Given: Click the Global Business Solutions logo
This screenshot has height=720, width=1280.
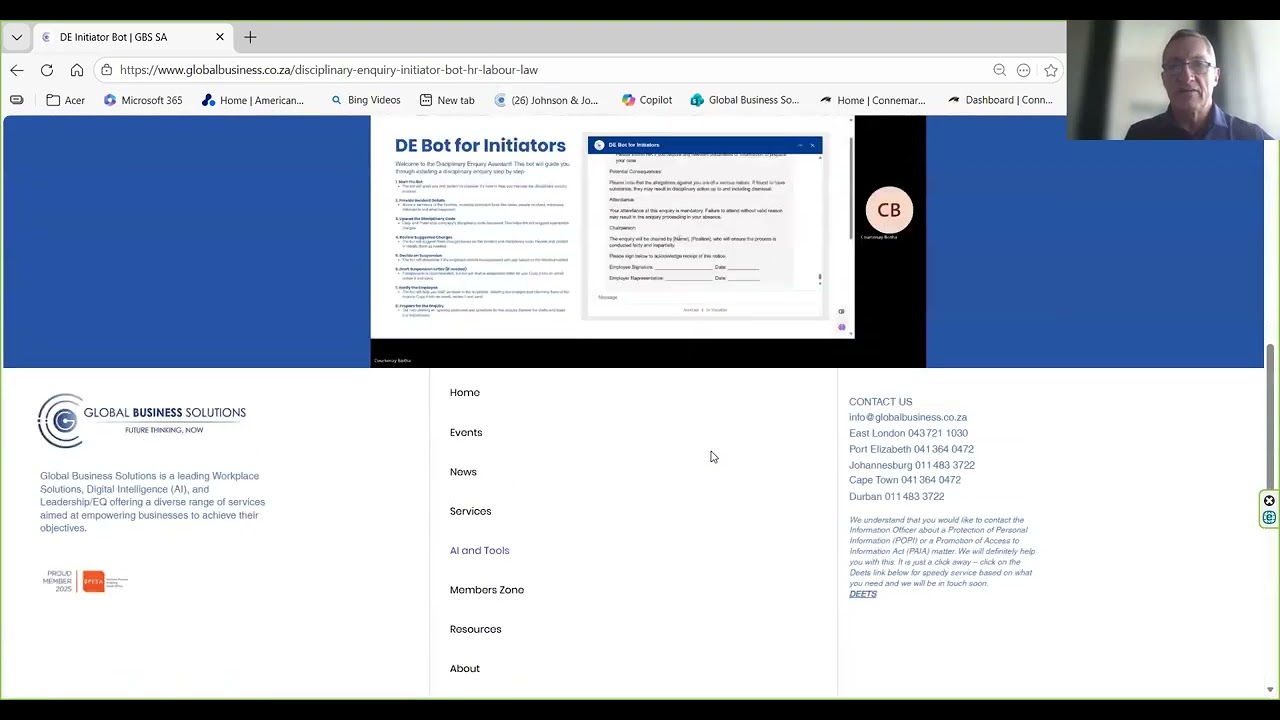Looking at the screenshot, I should tap(141, 420).
